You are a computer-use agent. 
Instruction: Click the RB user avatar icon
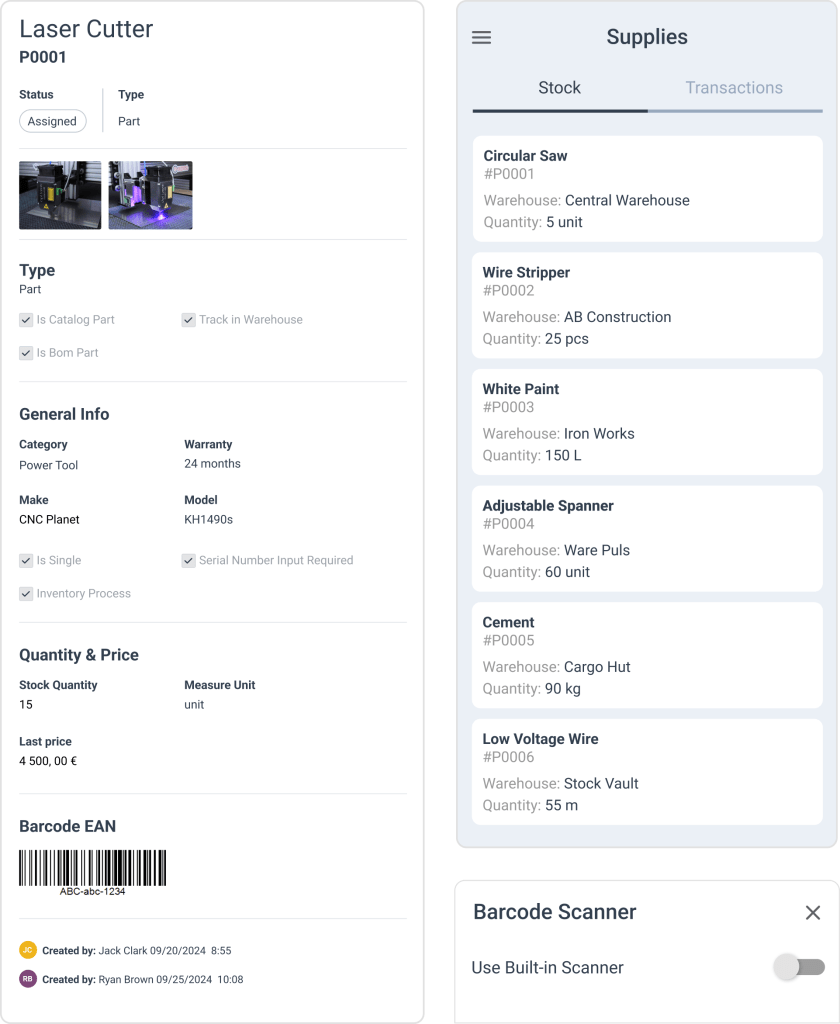click(28, 979)
